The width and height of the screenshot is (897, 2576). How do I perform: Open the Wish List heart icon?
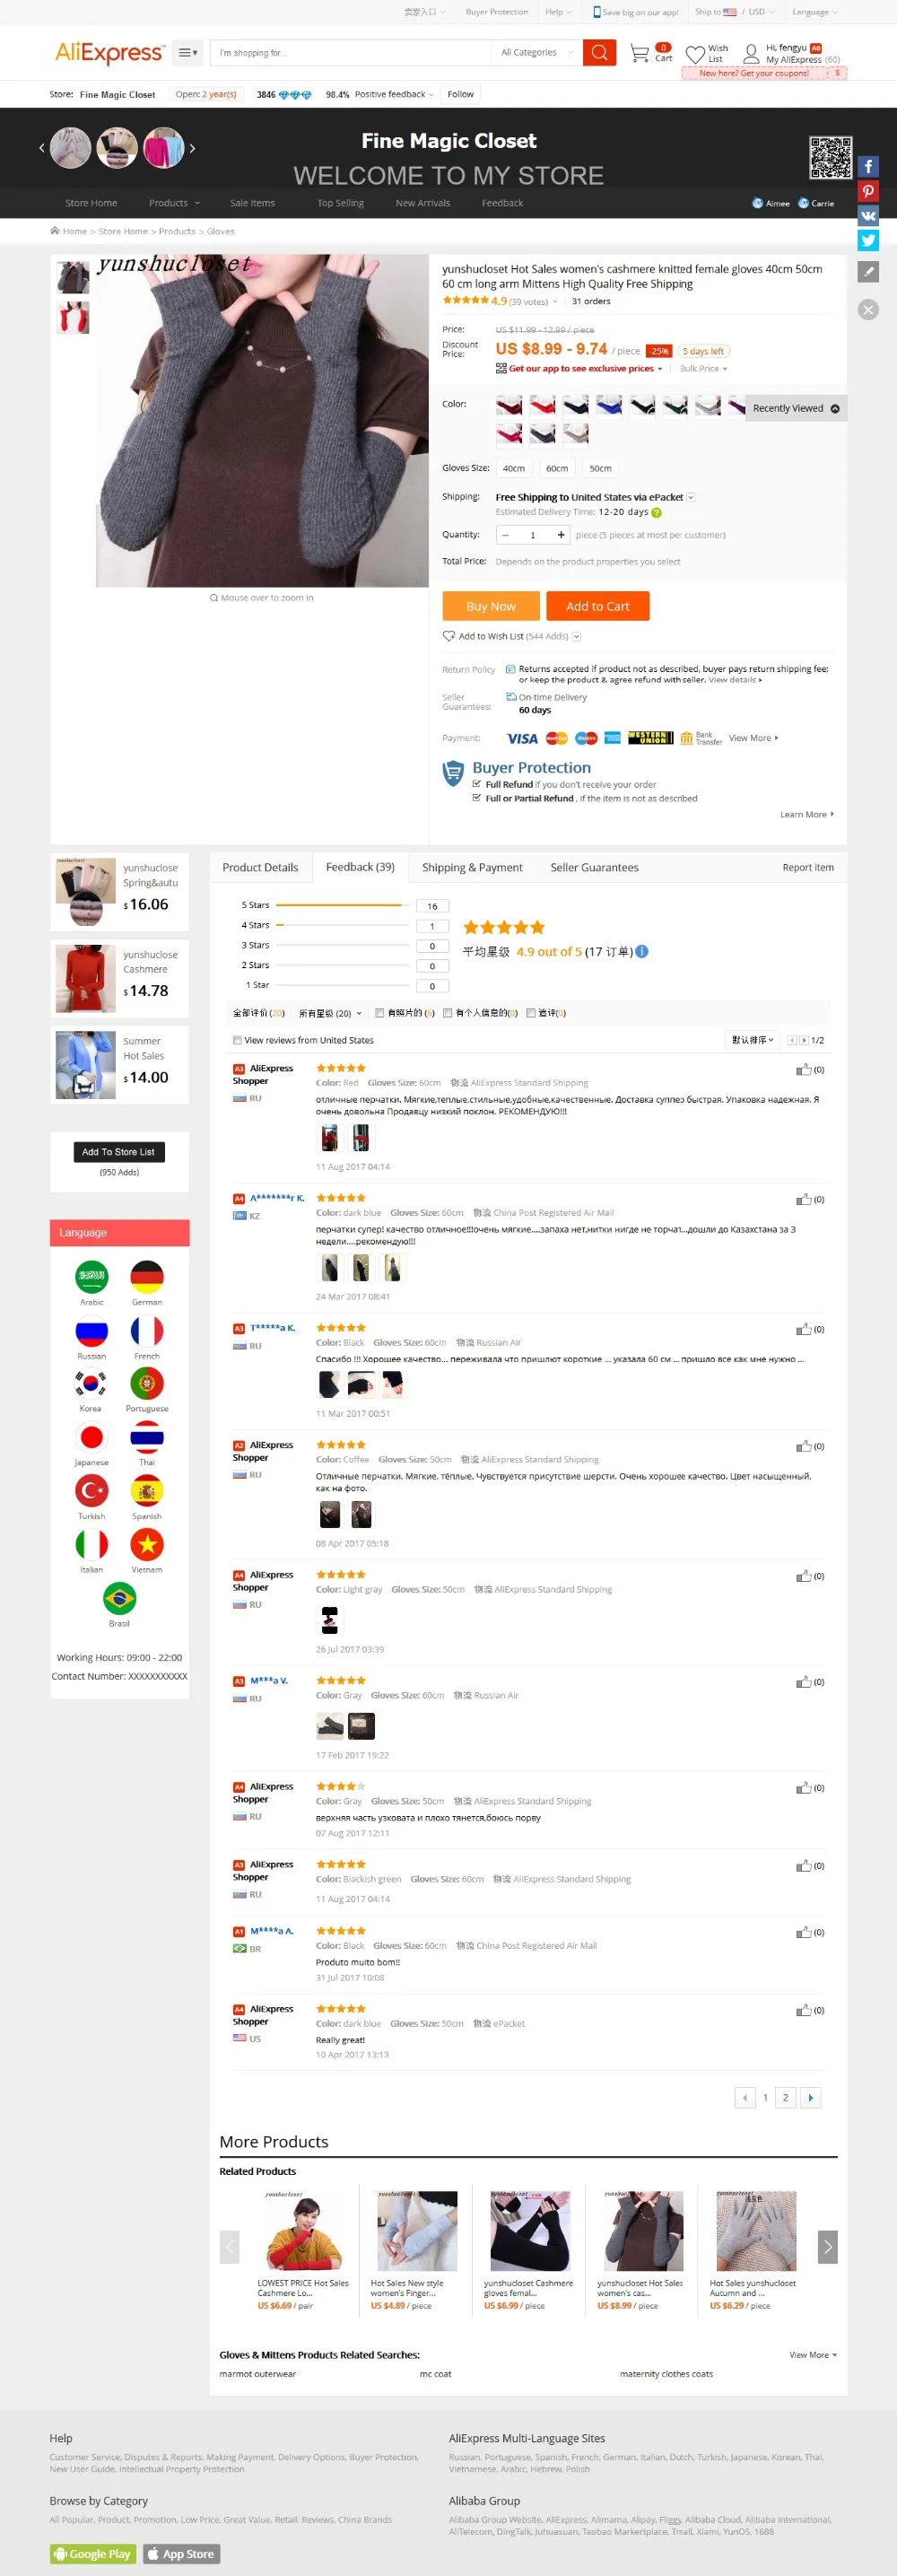(695, 54)
